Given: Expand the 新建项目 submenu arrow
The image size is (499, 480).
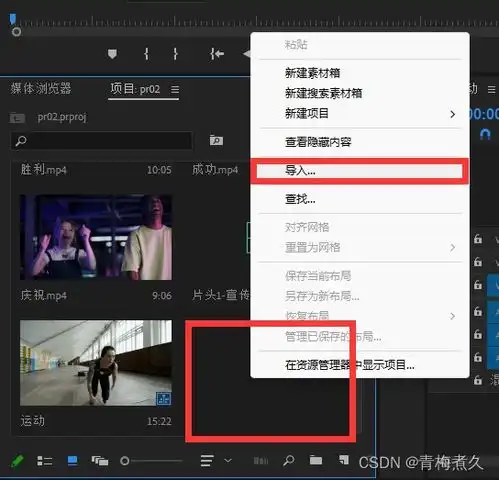Looking at the screenshot, I should [452, 114].
